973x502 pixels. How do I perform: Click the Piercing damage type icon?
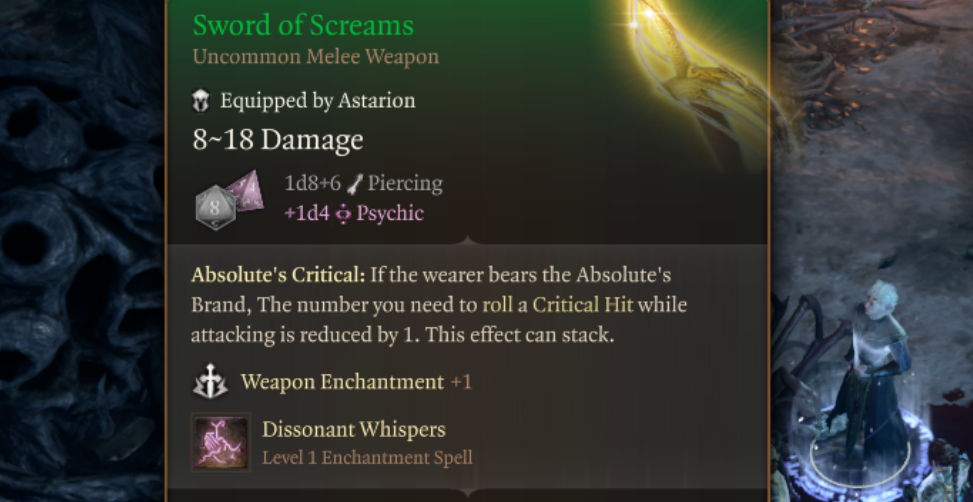(354, 184)
